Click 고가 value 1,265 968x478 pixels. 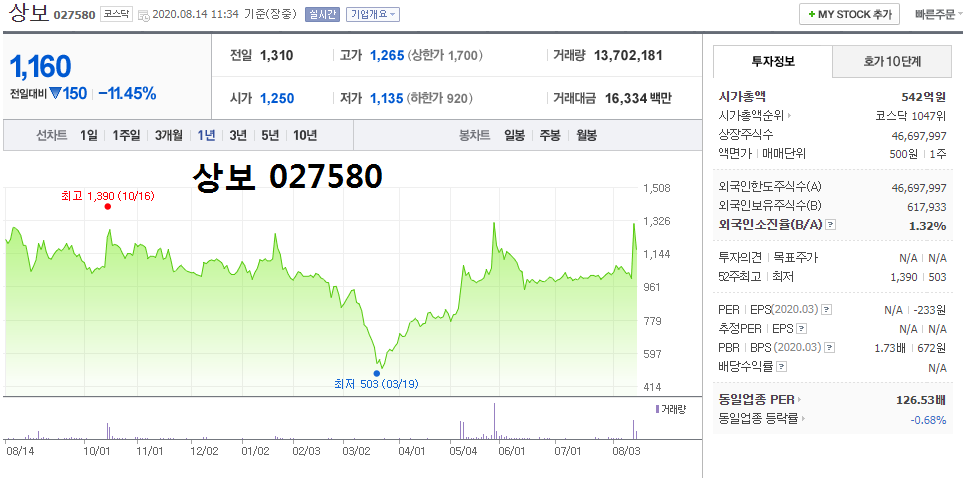386,56
